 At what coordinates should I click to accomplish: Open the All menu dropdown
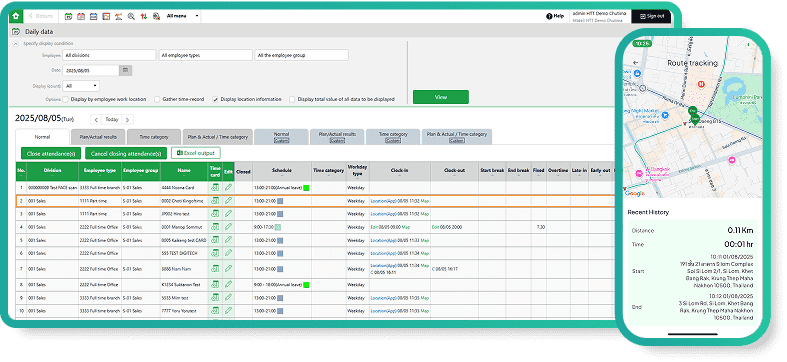pos(182,16)
